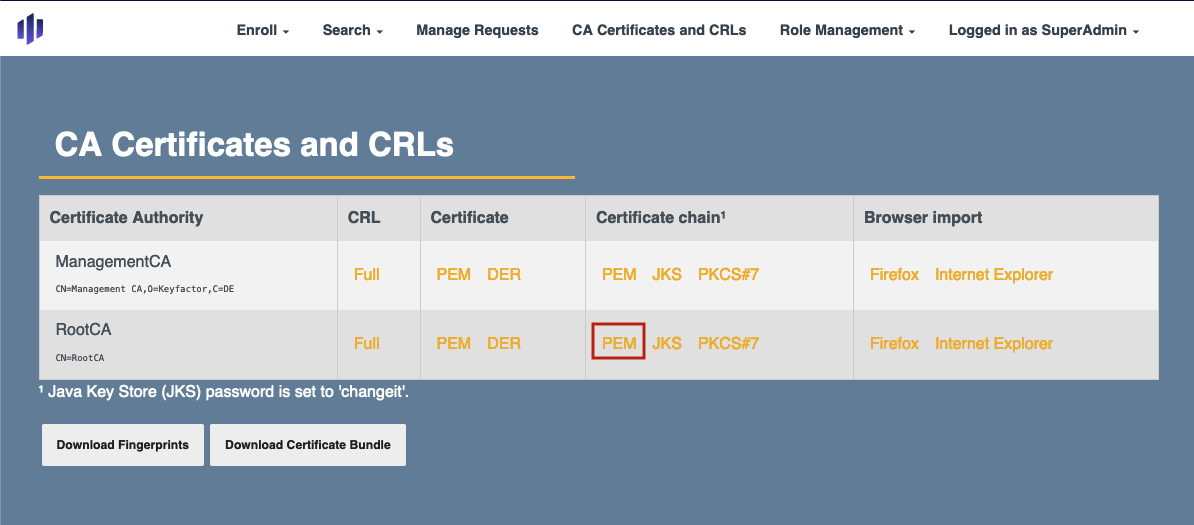Open the Role Management dropdown
This screenshot has height=525, width=1194.
point(847,30)
